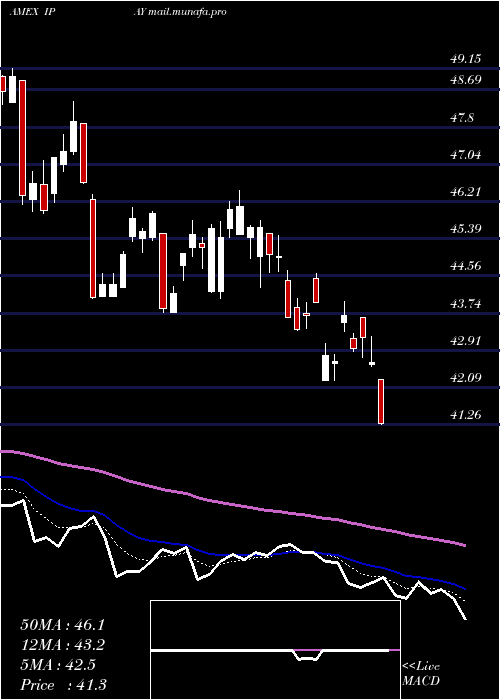
Task: Click the 48.69 price level label
Action: (465, 80)
